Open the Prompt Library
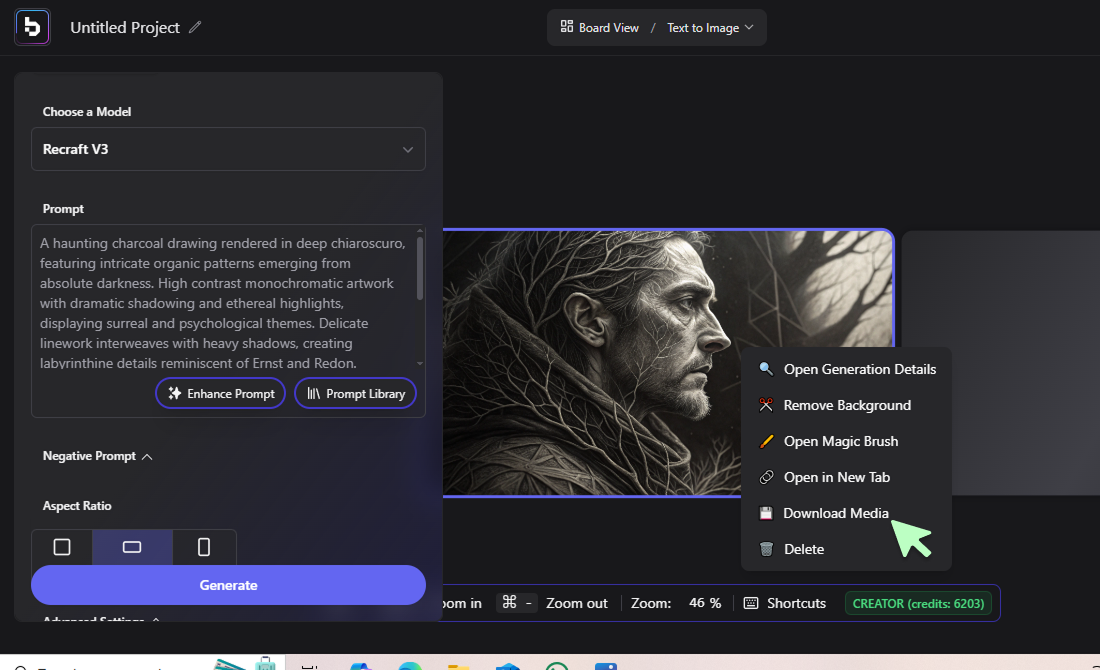The width and height of the screenshot is (1100, 670). tap(356, 394)
